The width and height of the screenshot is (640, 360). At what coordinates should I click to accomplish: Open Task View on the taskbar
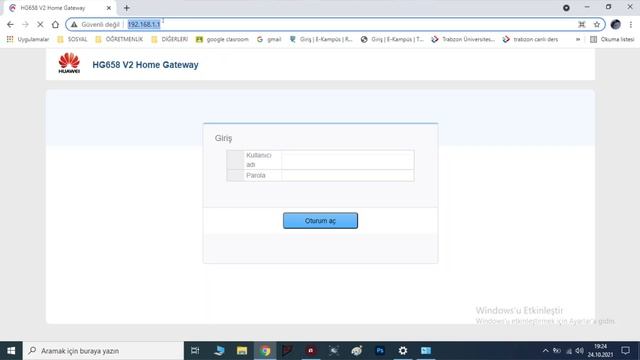coord(195,351)
